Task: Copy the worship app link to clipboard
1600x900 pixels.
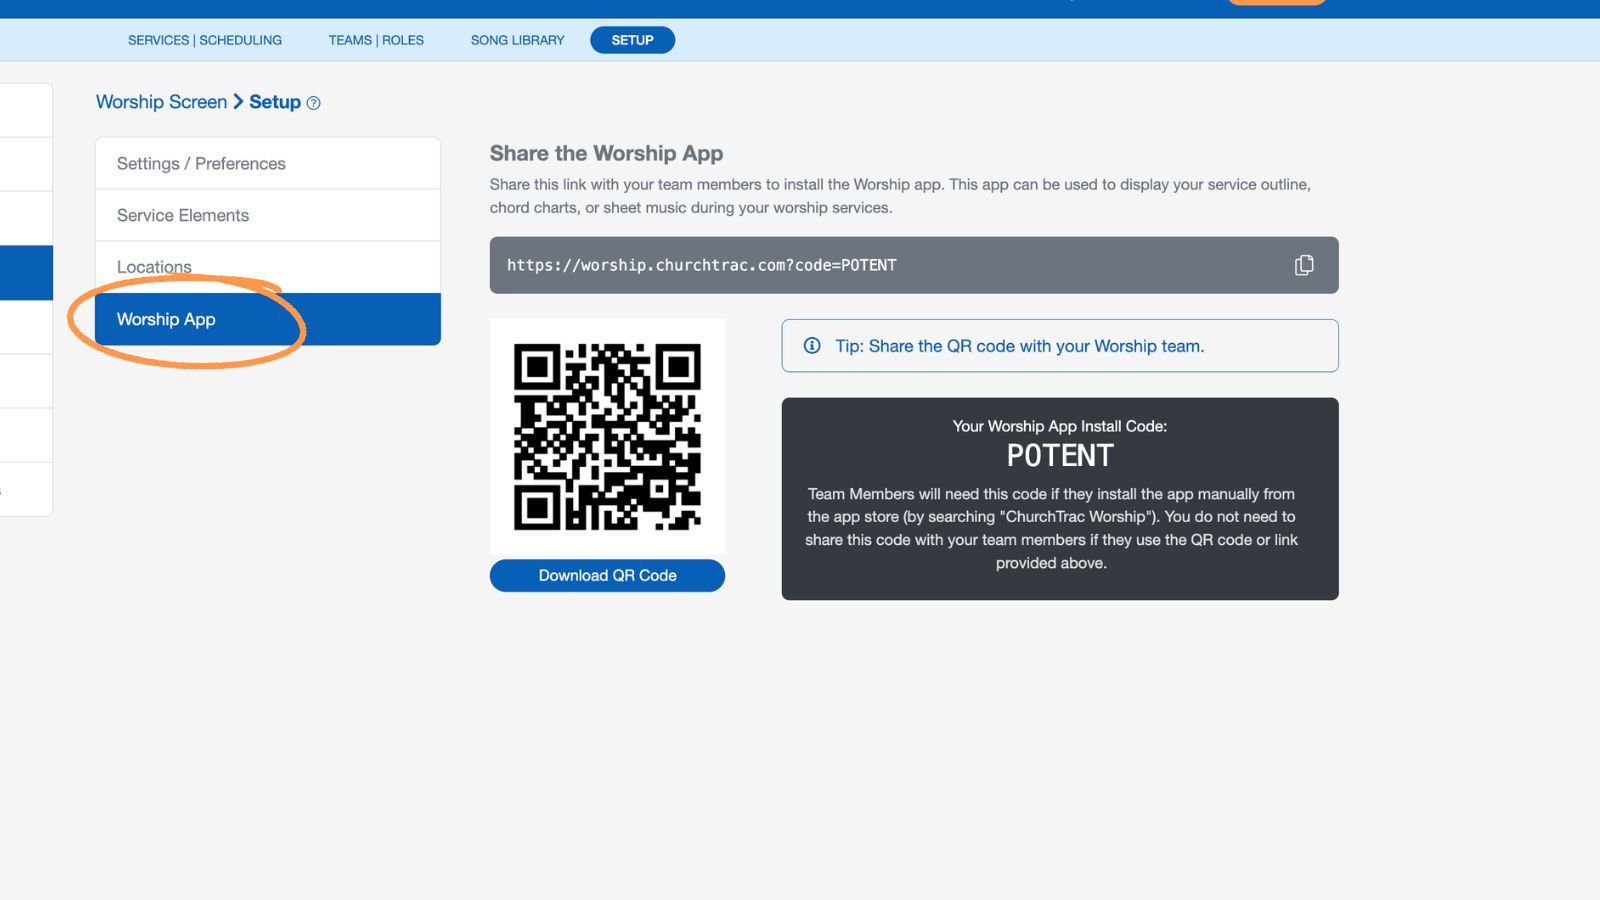Action: tap(1303, 264)
